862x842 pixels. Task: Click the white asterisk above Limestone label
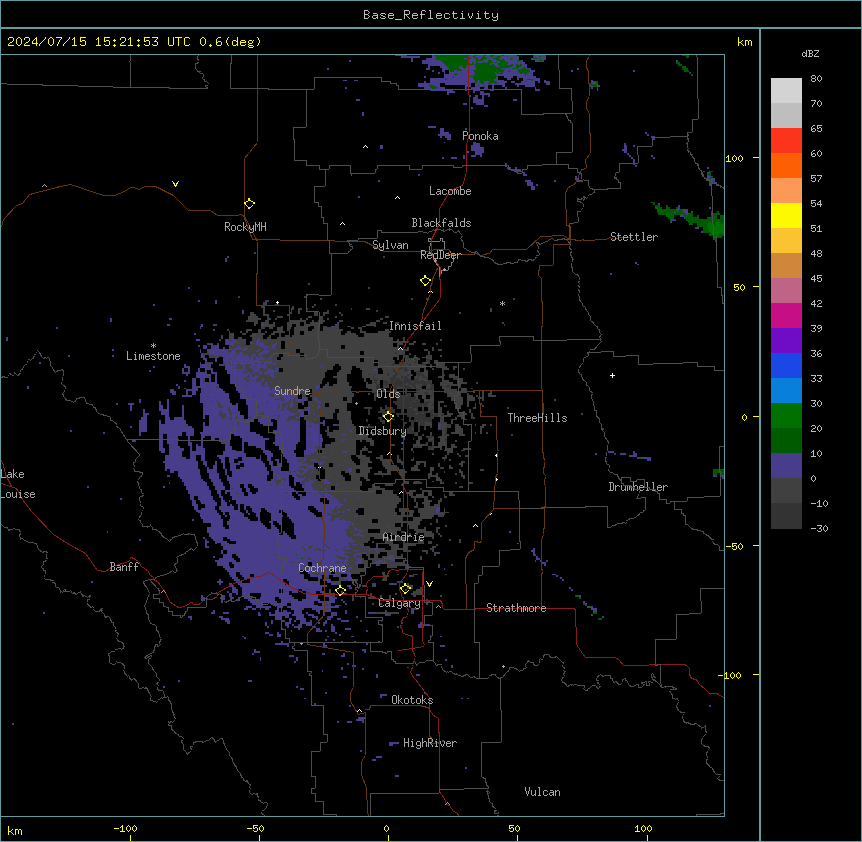click(x=153, y=346)
